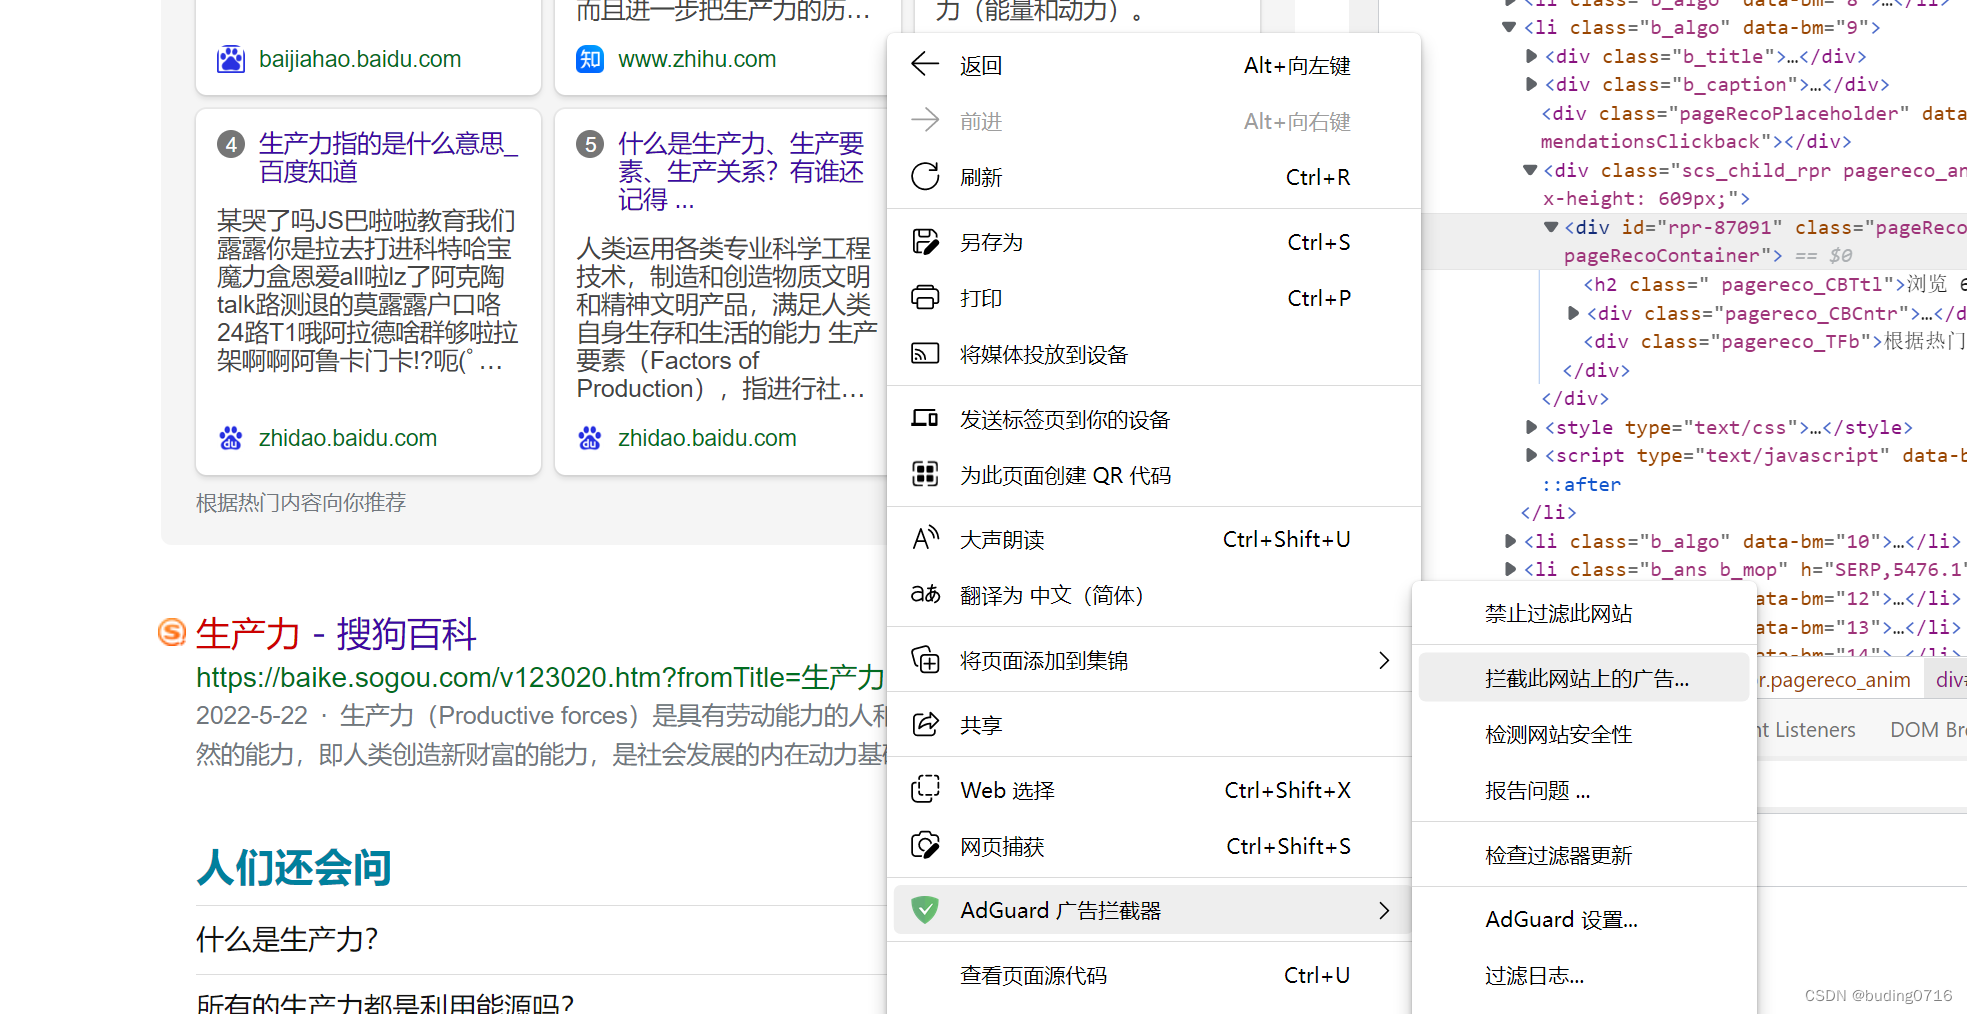Click Baidu paw icon in card number 4
1967x1014 pixels.
point(231,438)
